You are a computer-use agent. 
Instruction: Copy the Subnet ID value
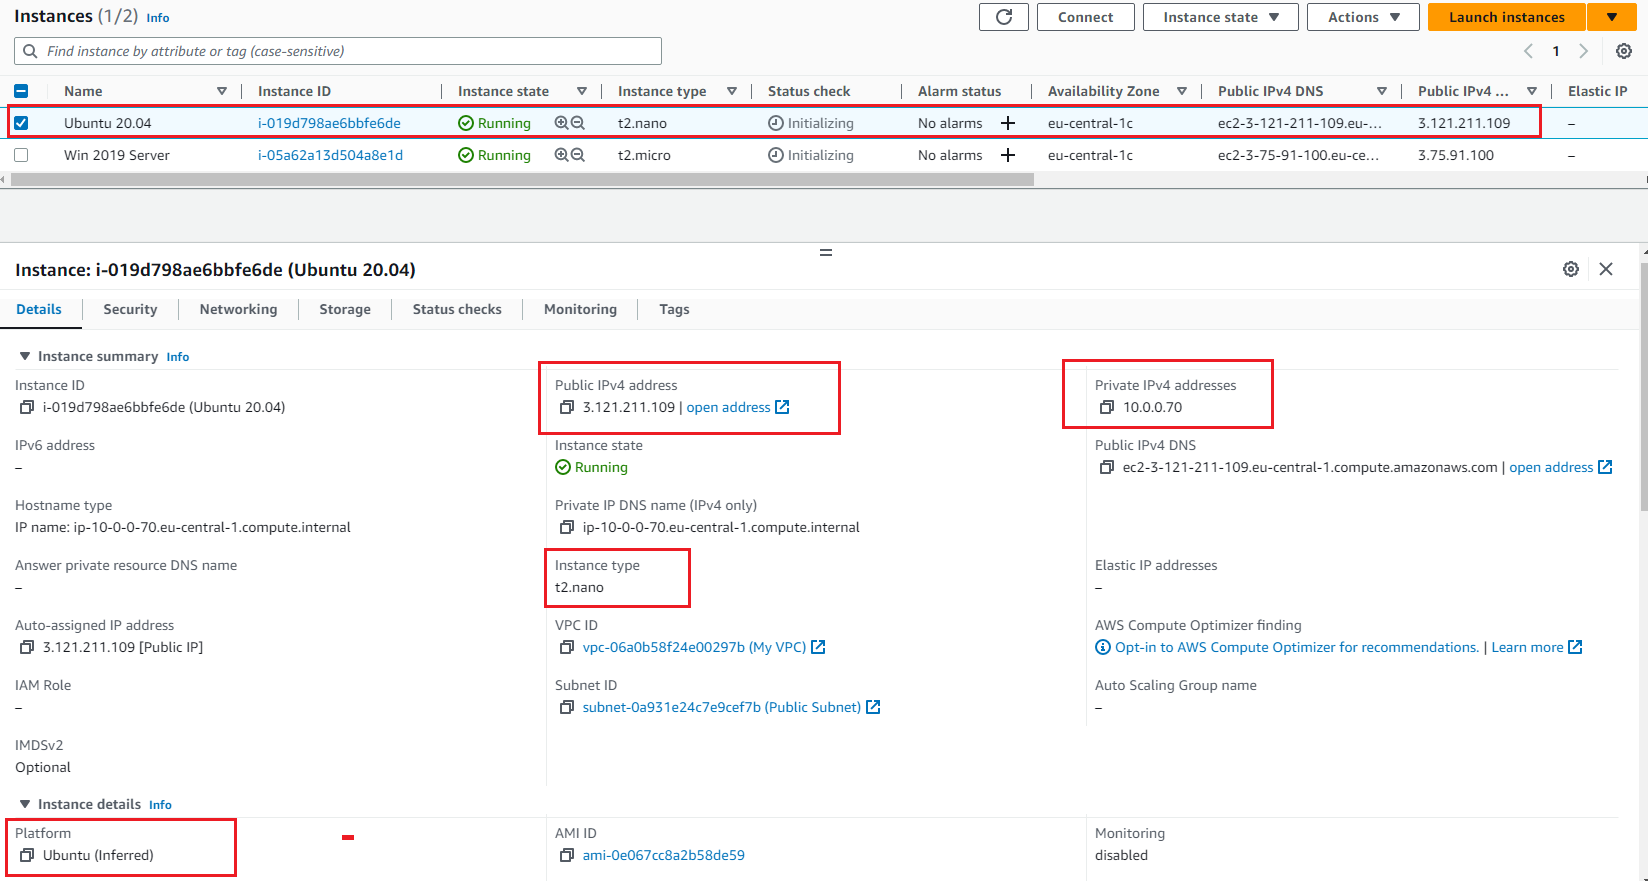(x=567, y=707)
